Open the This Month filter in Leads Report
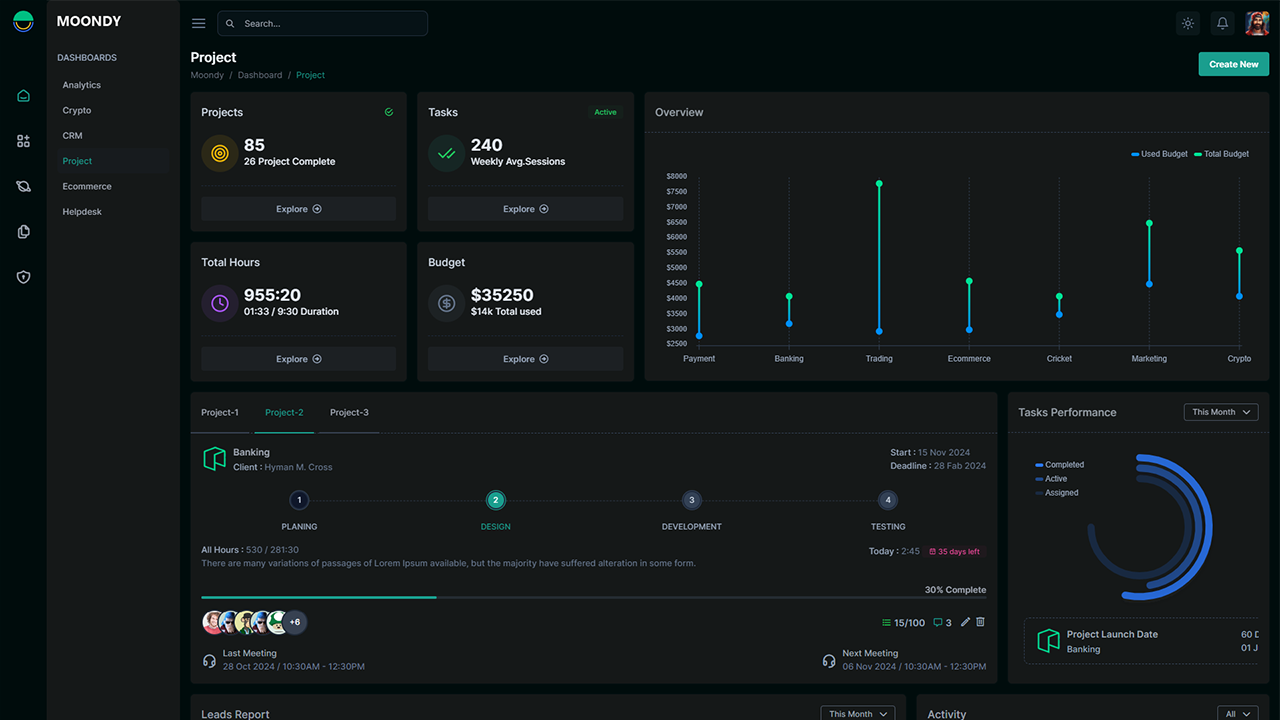Viewport: 1280px width, 720px height. [857, 712]
